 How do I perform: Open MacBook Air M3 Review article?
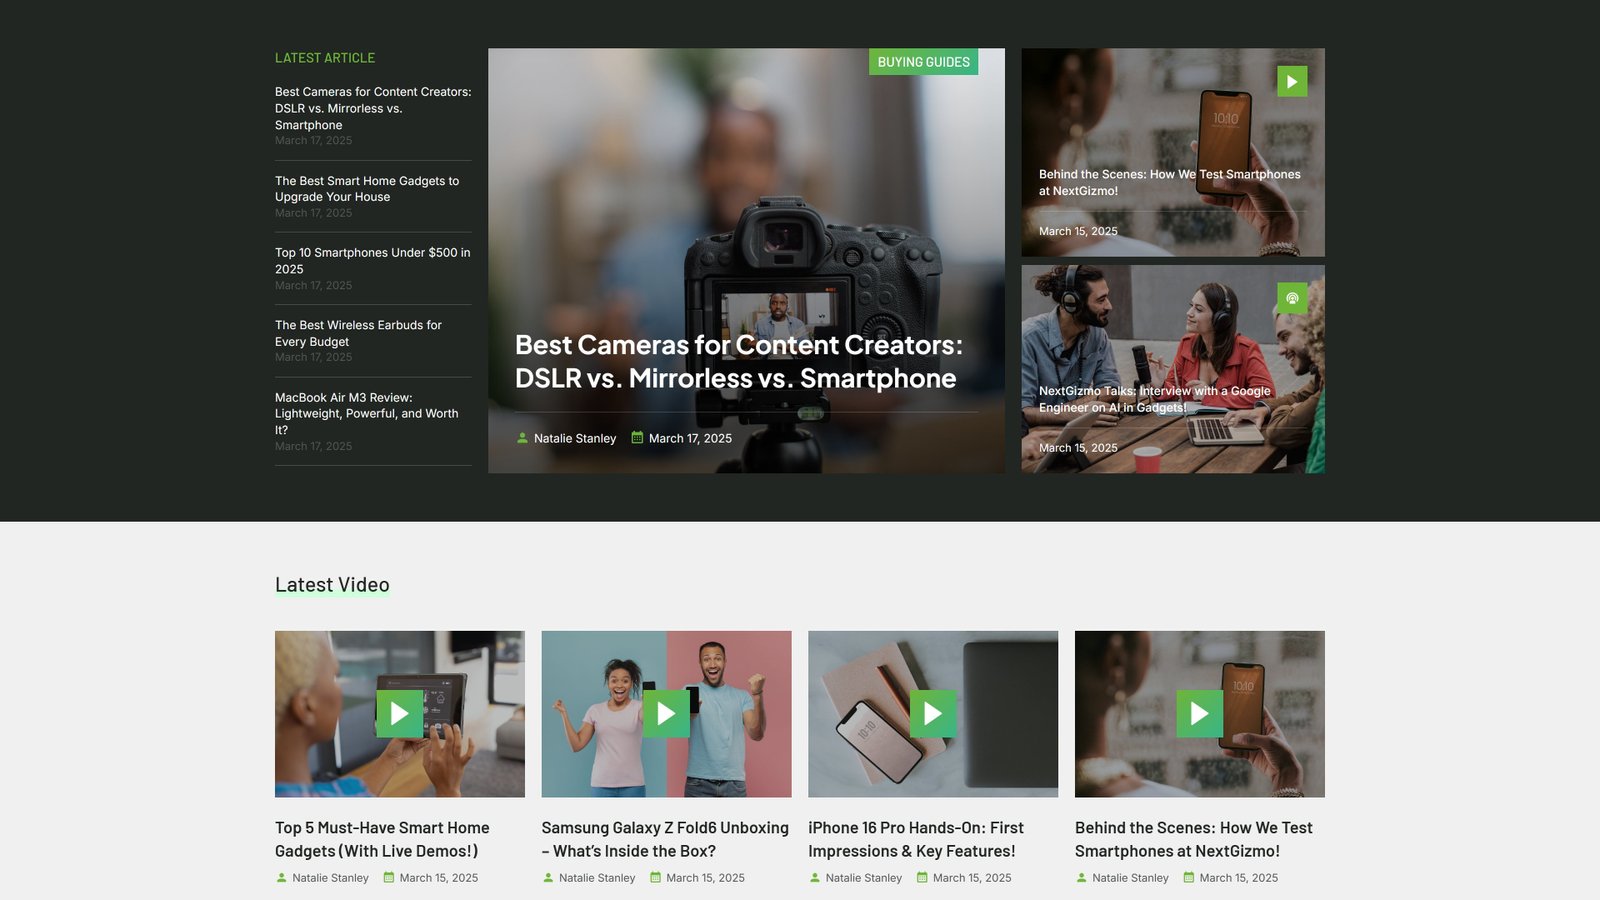click(x=366, y=413)
